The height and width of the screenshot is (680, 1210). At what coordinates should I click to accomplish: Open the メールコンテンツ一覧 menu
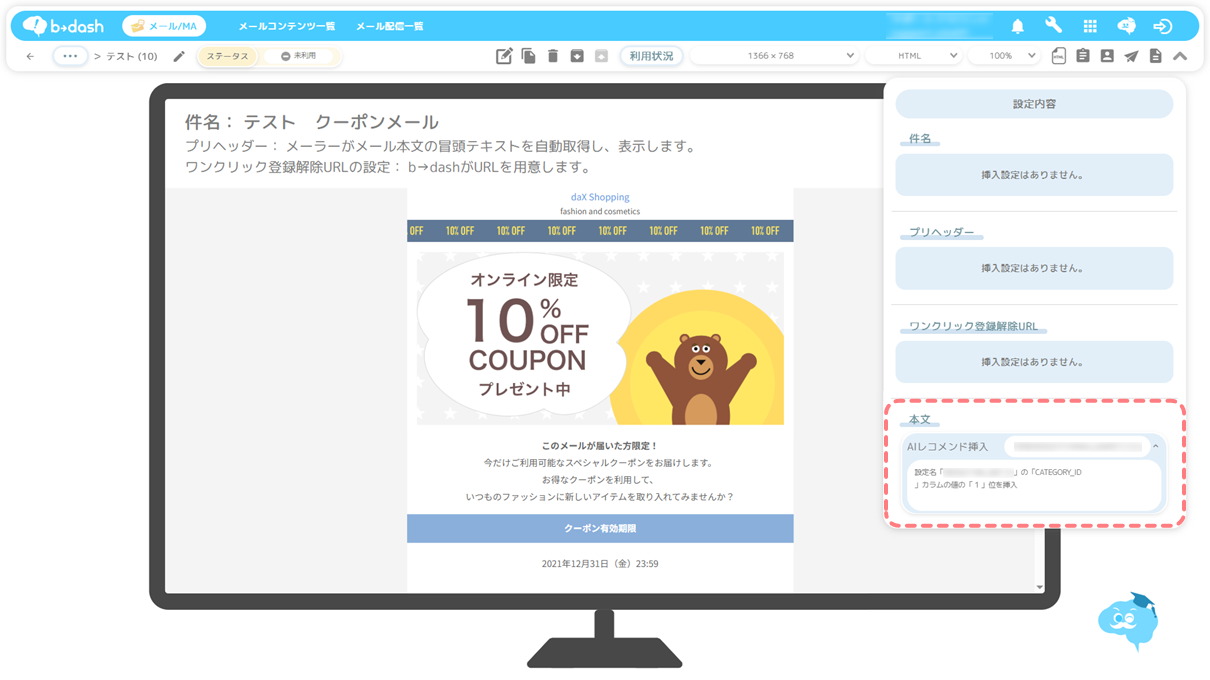pyautogui.click(x=287, y=26)
